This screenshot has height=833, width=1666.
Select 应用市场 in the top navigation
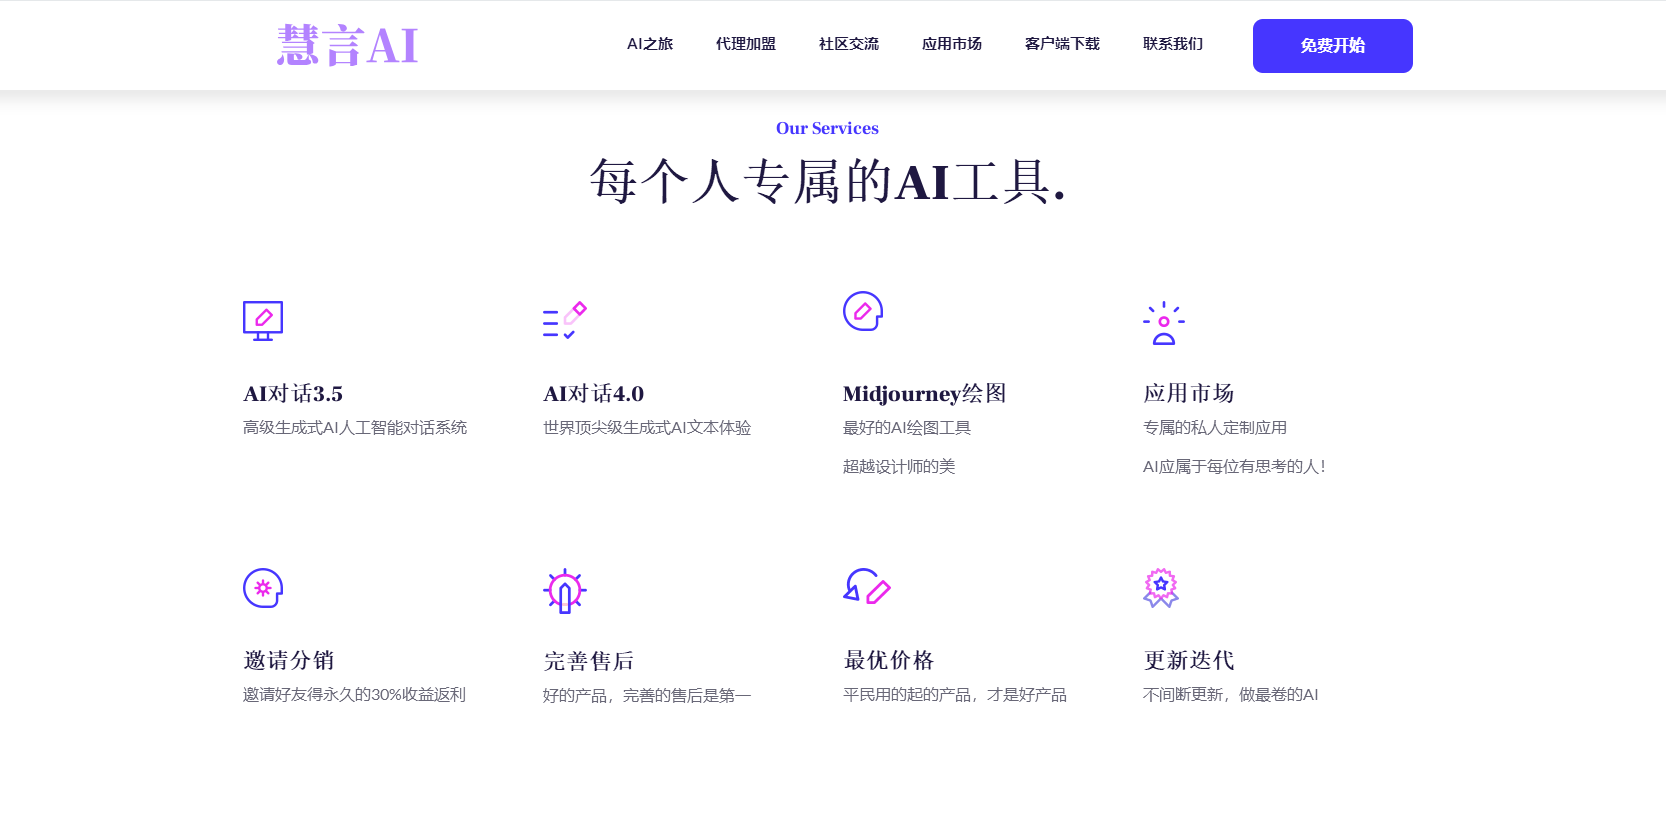[x=952, y=44]
